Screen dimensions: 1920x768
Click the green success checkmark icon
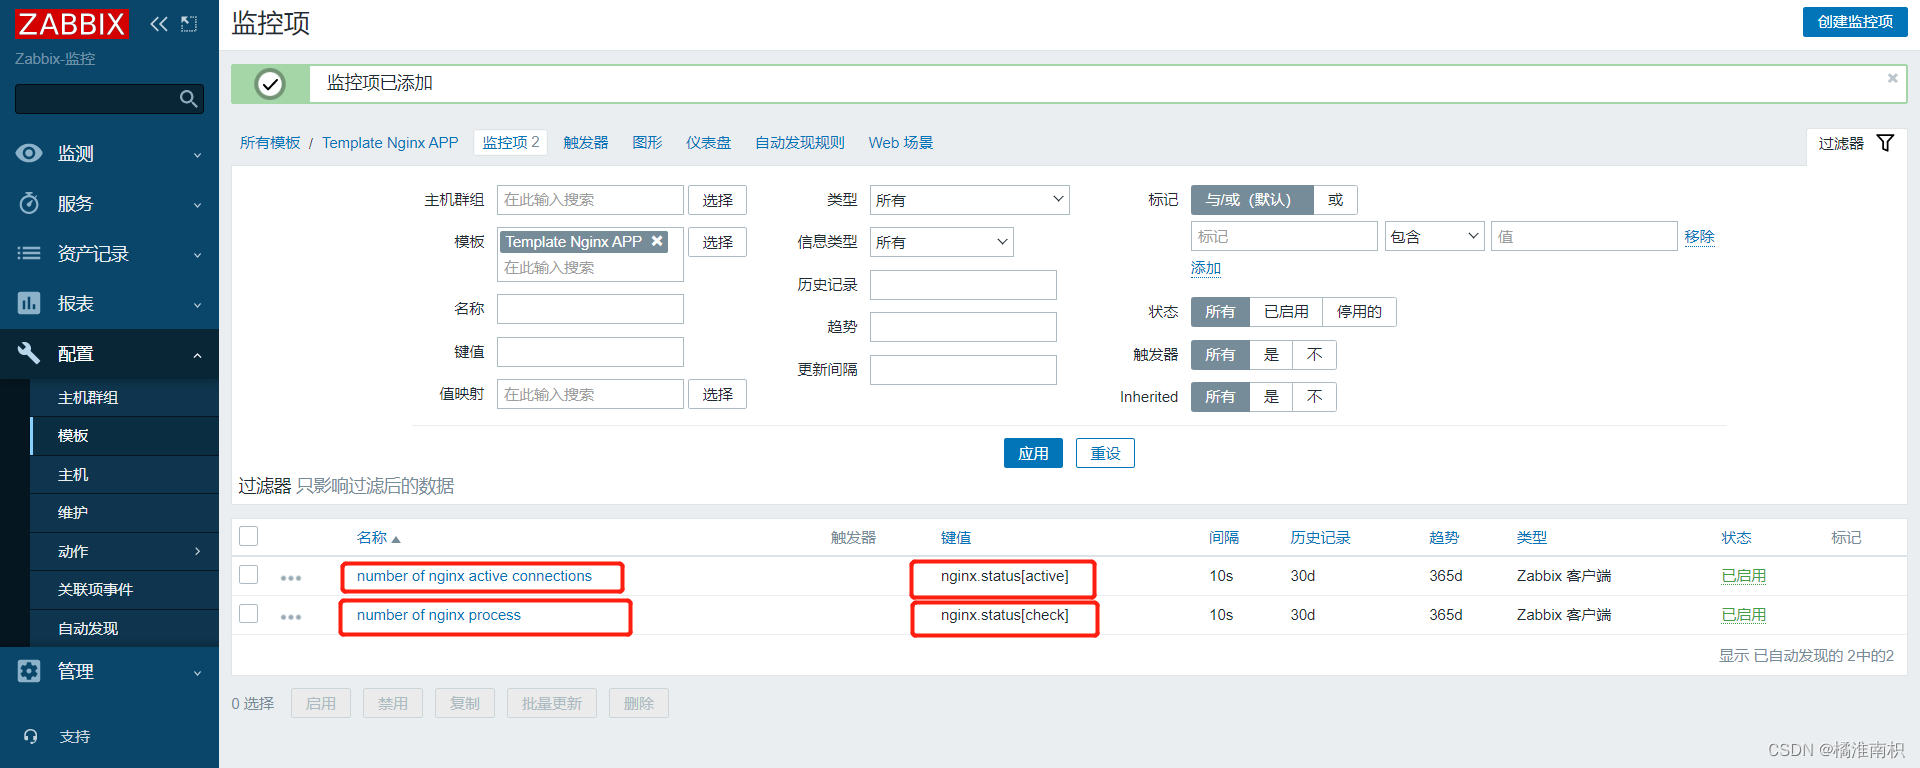point(270,84)
